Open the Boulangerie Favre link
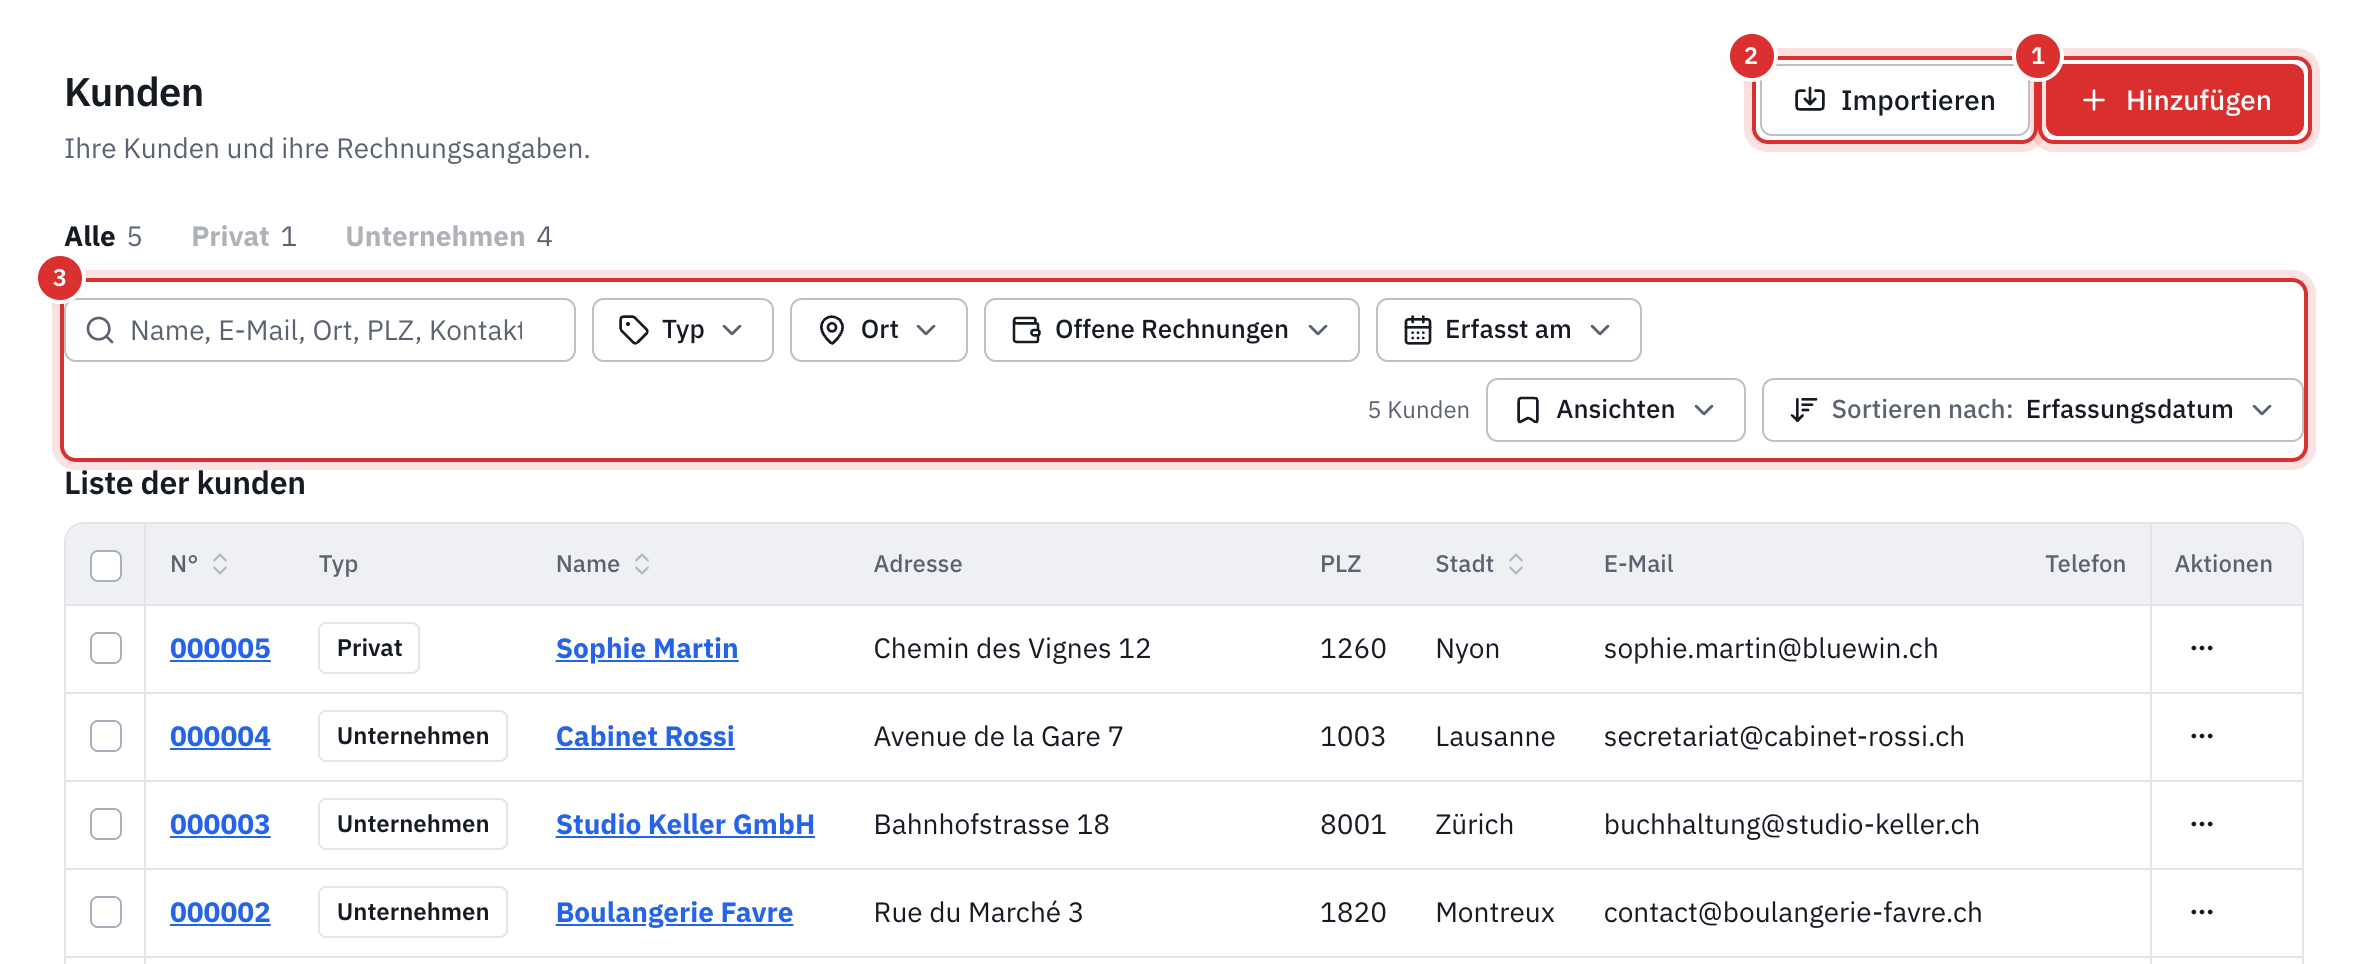Screen dimensions: 2368x964 pyautogui.click(x=674, y=913)
